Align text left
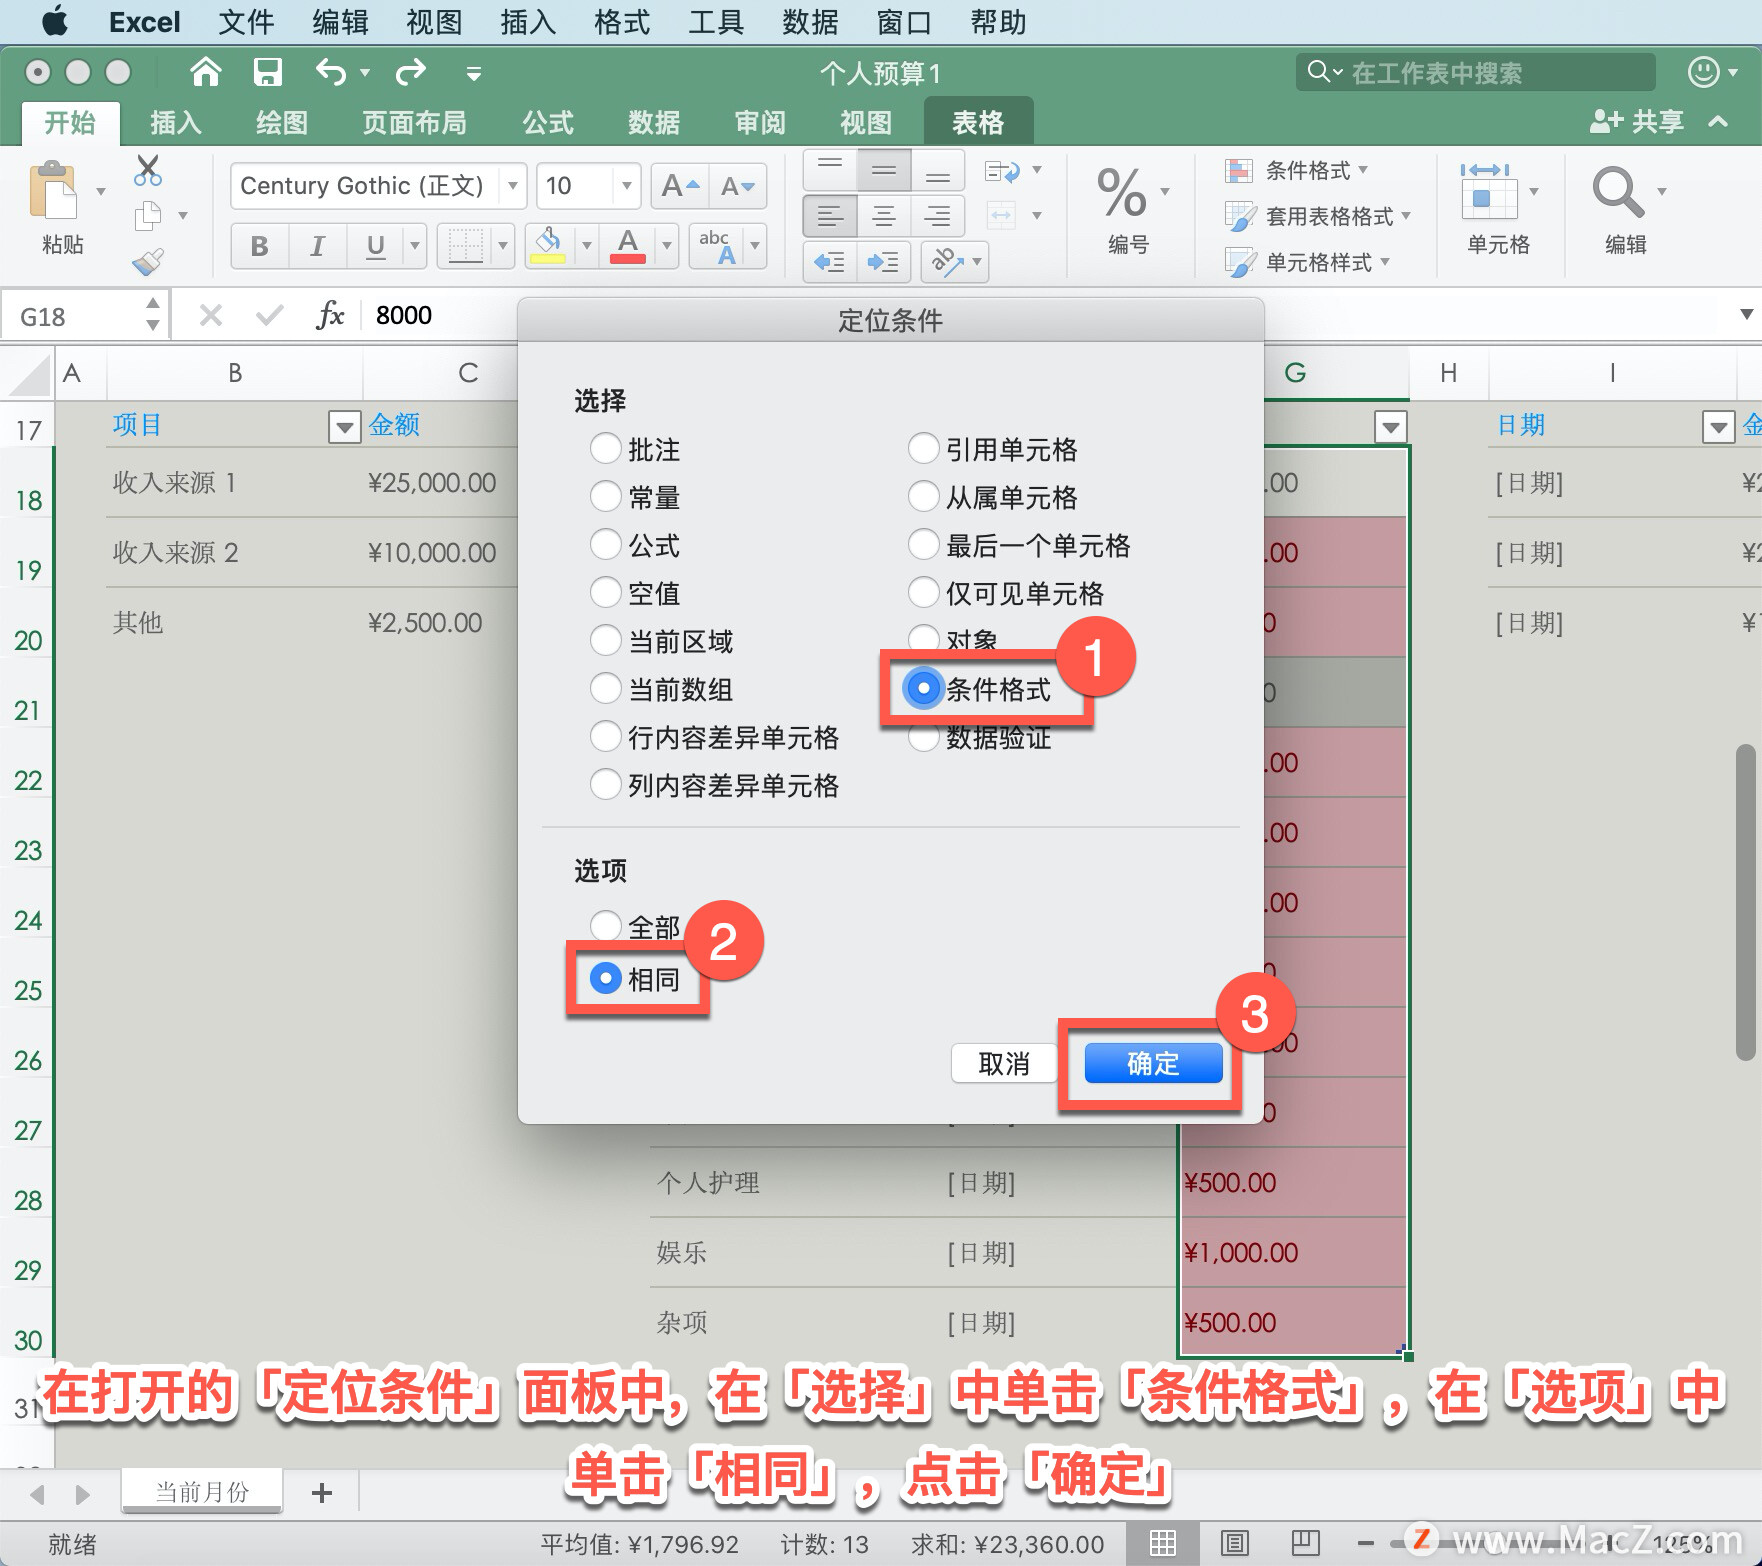This screenshot has width=1762, height=1566. pos(829,215)
